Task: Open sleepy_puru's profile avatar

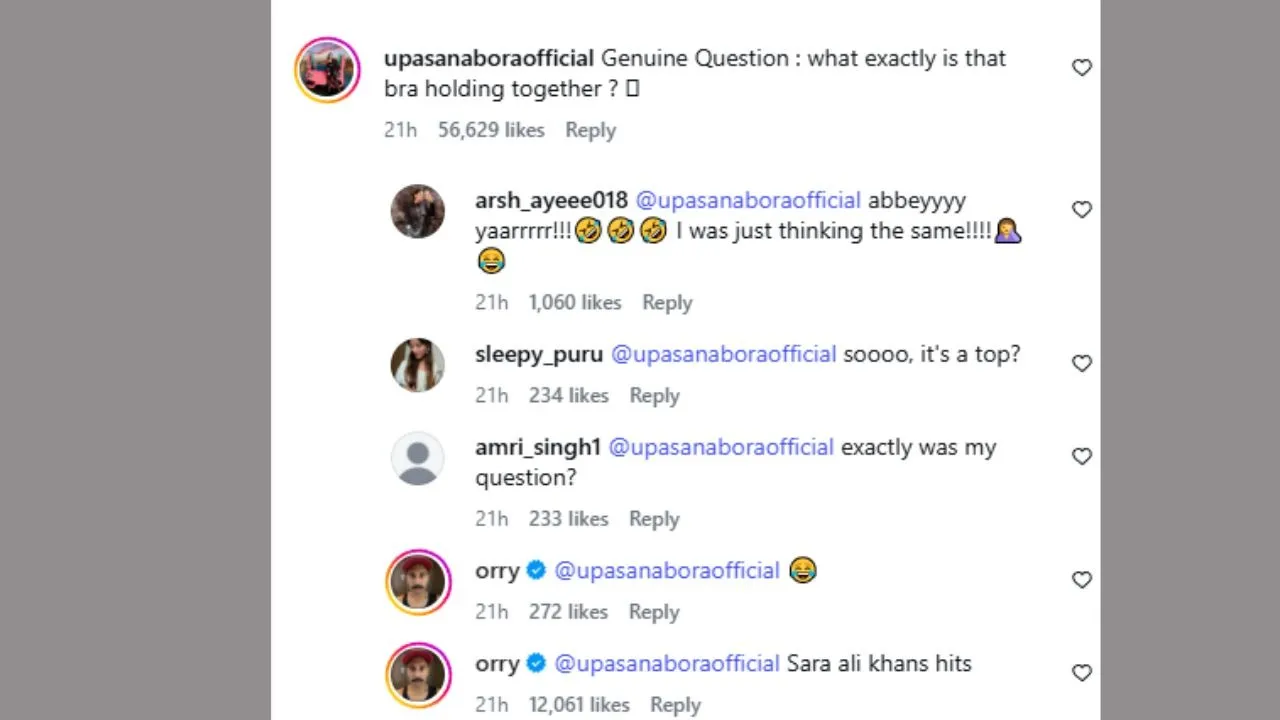Action: coord(417,365)
